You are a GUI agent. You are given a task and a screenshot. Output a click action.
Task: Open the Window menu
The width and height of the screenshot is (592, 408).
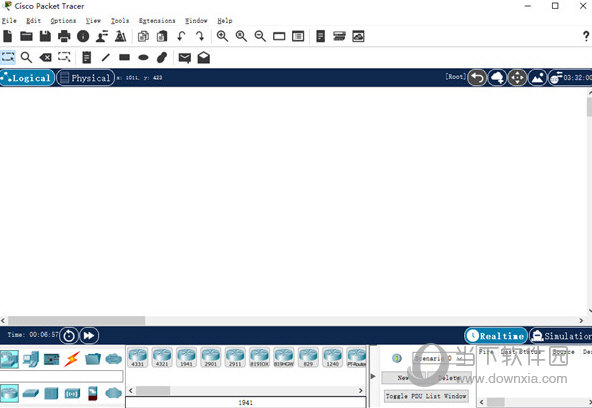coord(196,21)
